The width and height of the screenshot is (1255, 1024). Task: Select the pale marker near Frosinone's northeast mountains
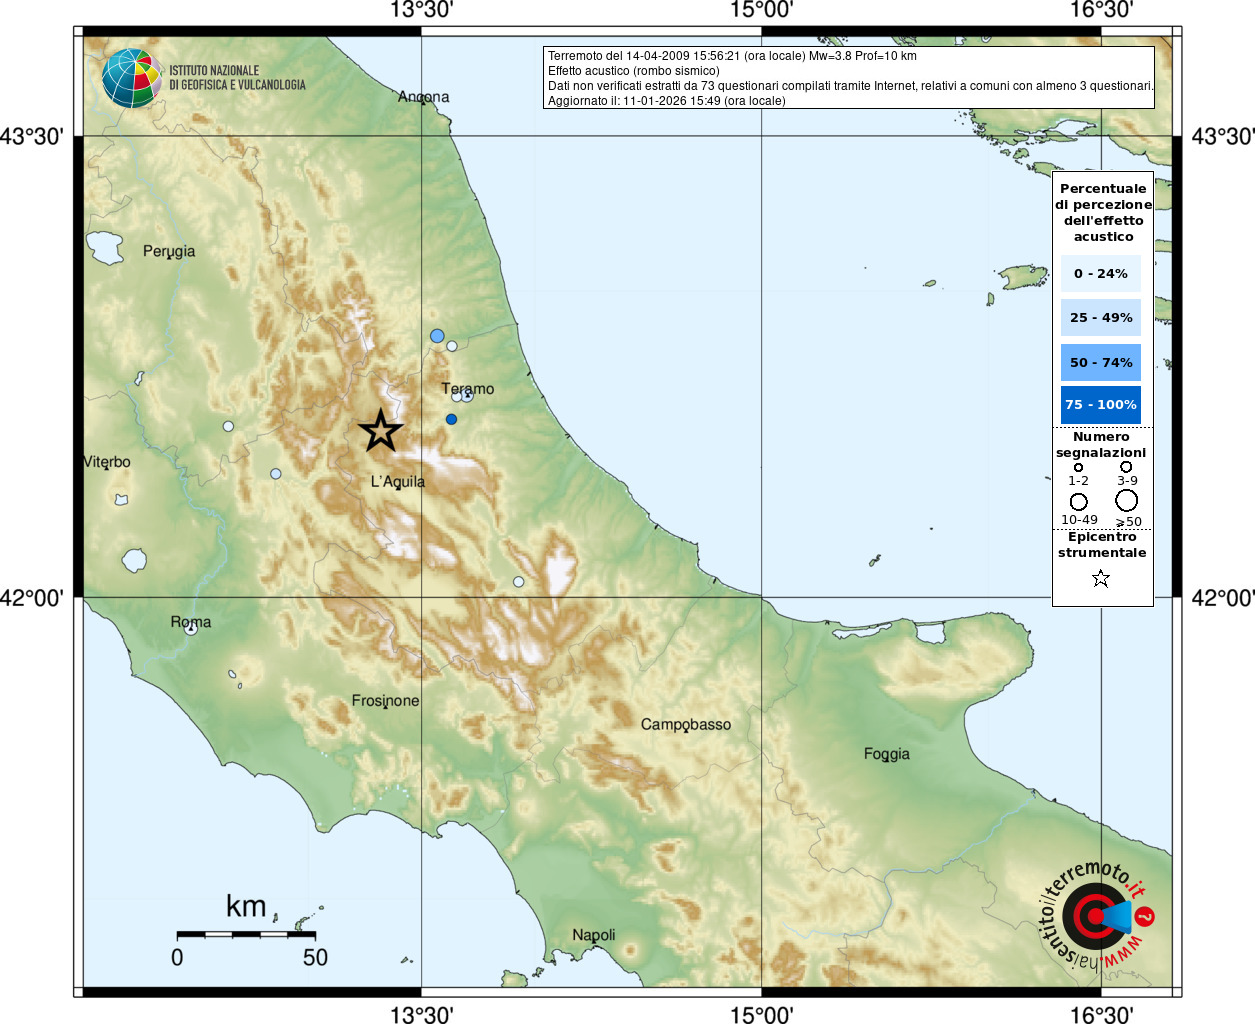(x=518, y=582)
